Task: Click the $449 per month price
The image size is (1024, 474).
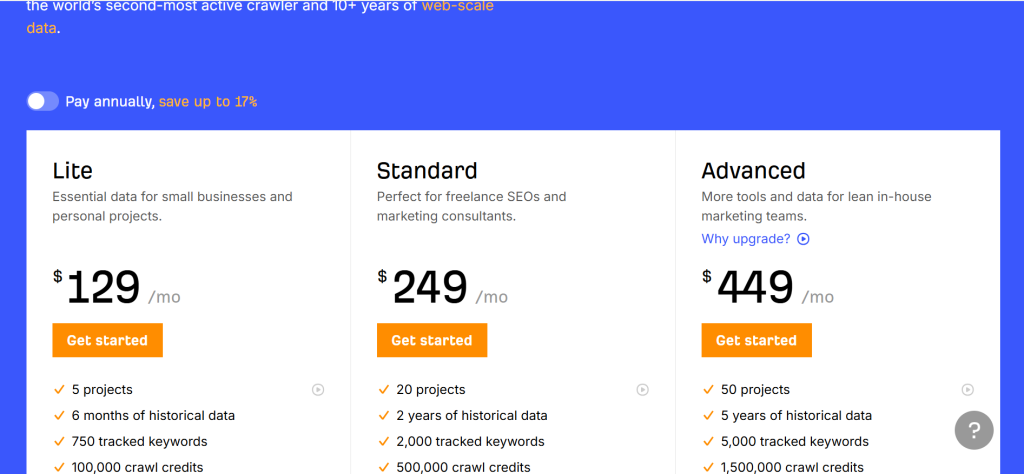Action: 755,288
